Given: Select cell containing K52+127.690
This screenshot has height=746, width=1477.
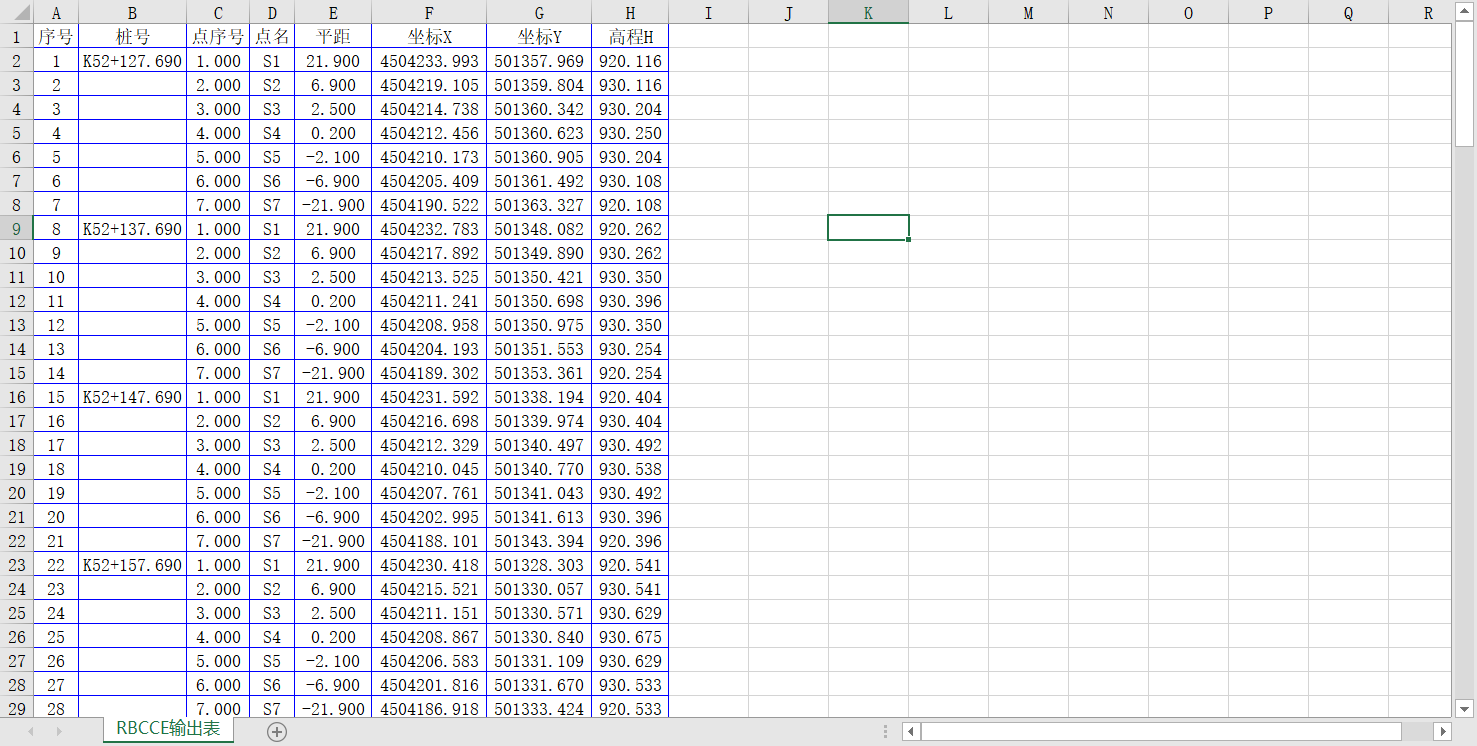Looking at the screenshot, I should 132,61.
